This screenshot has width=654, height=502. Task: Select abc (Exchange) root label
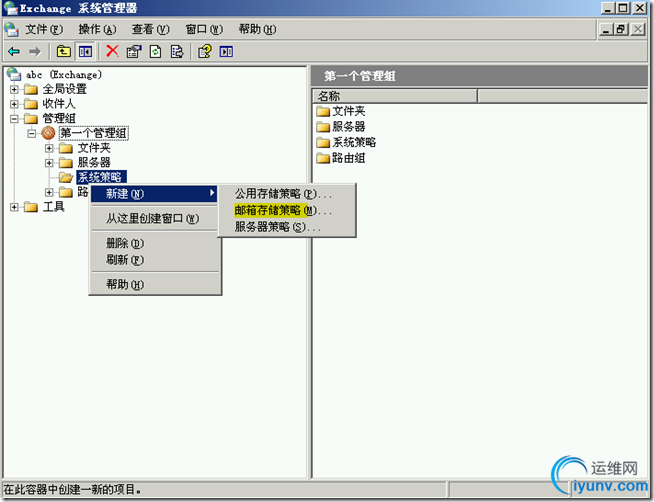64,75
